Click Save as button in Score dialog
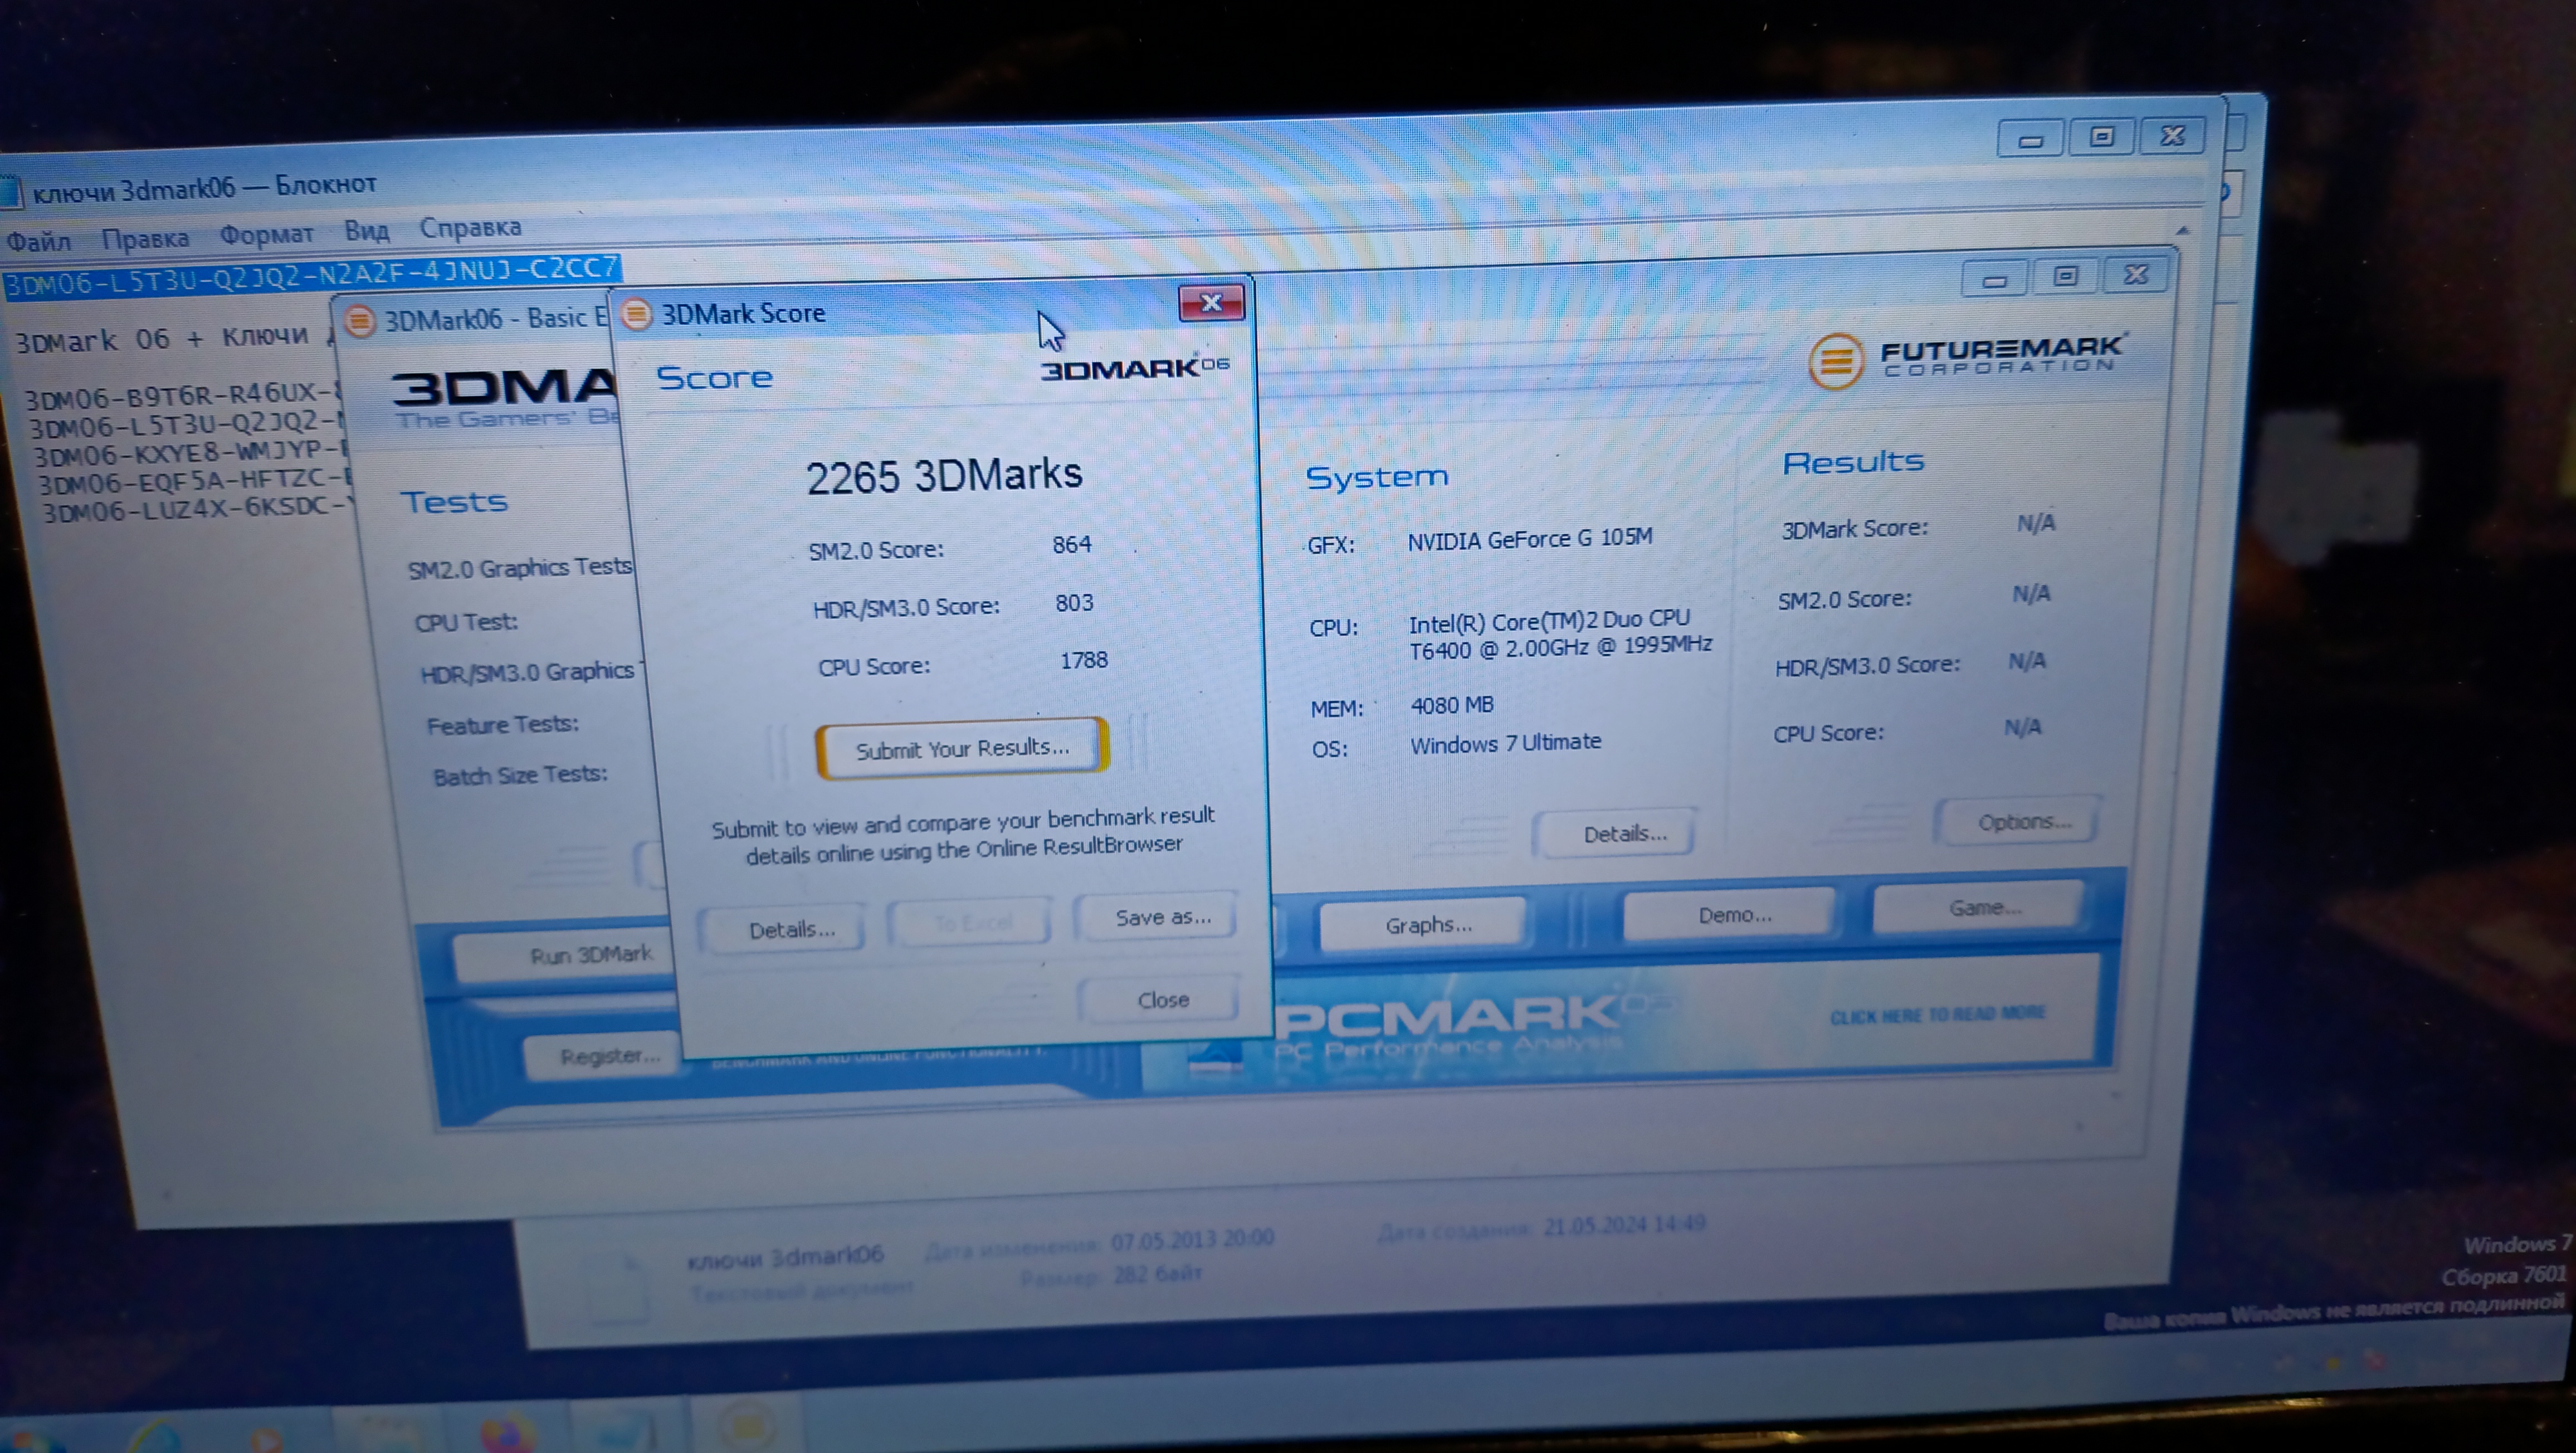The image size is (2576, 1453). (x=1162, y=917)
